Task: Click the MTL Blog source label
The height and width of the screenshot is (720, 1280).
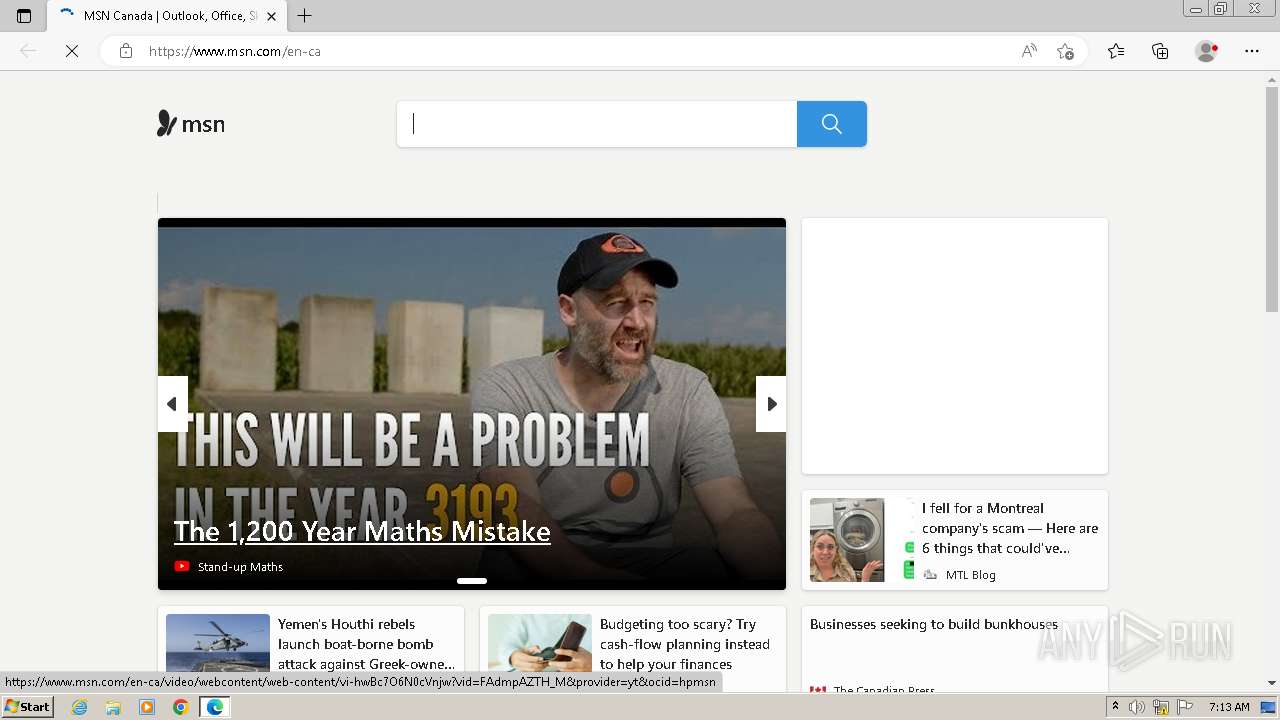Action: (970, 575)
